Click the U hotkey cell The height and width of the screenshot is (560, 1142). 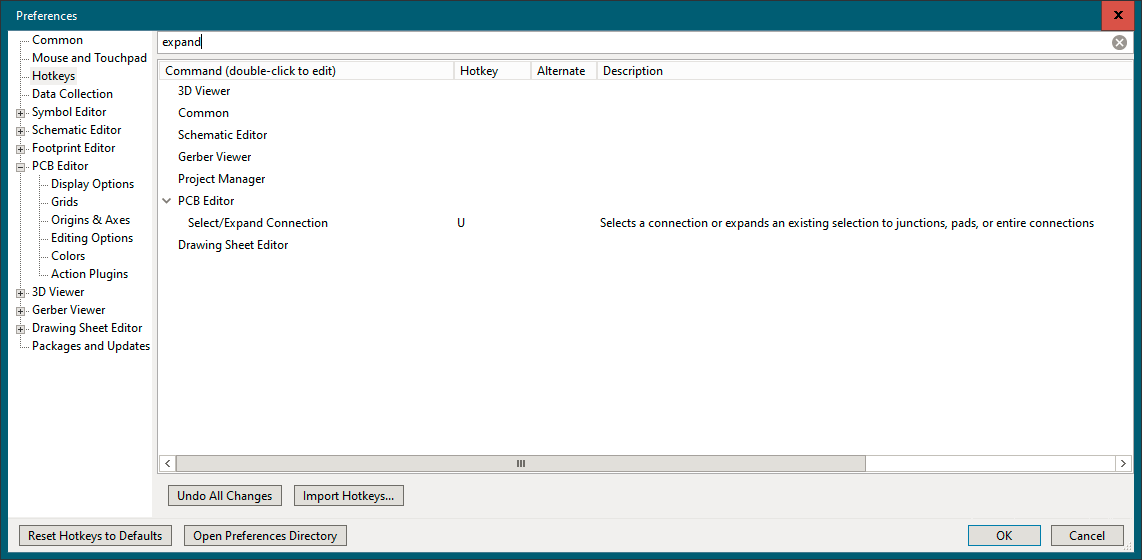click(x=461, y=223)
